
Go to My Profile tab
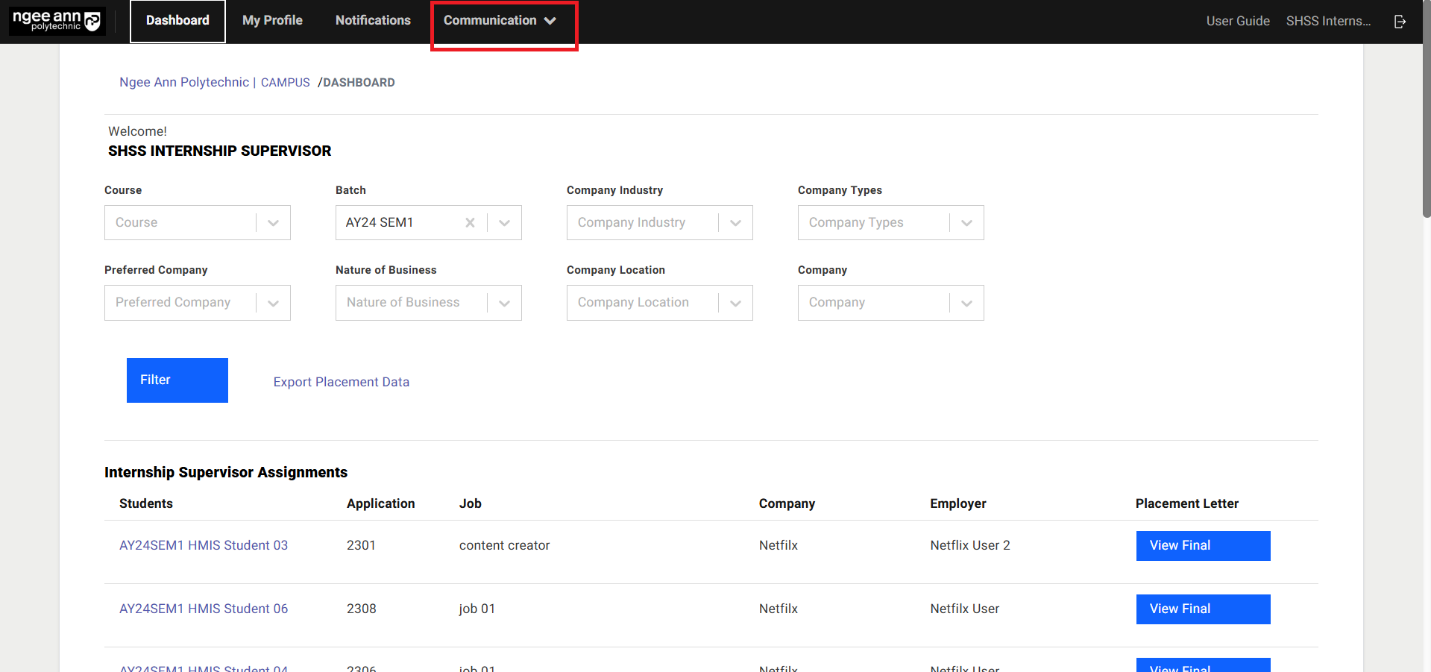pyautogui.click(x=272, y=21)
